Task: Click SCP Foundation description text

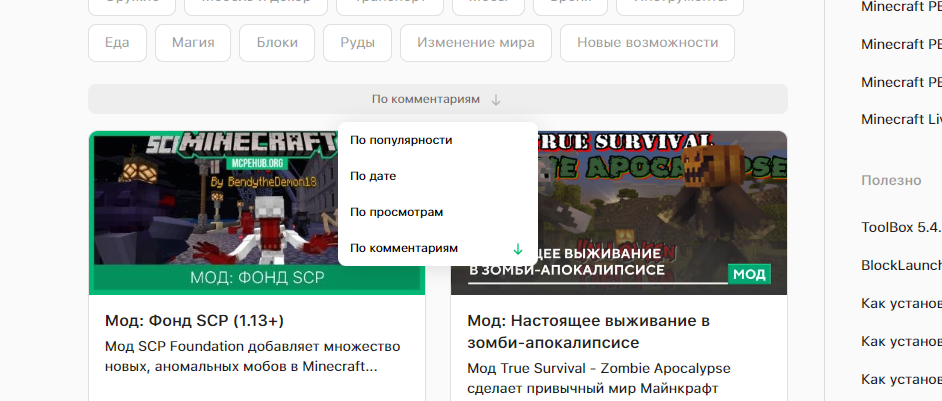Action: 252,357
